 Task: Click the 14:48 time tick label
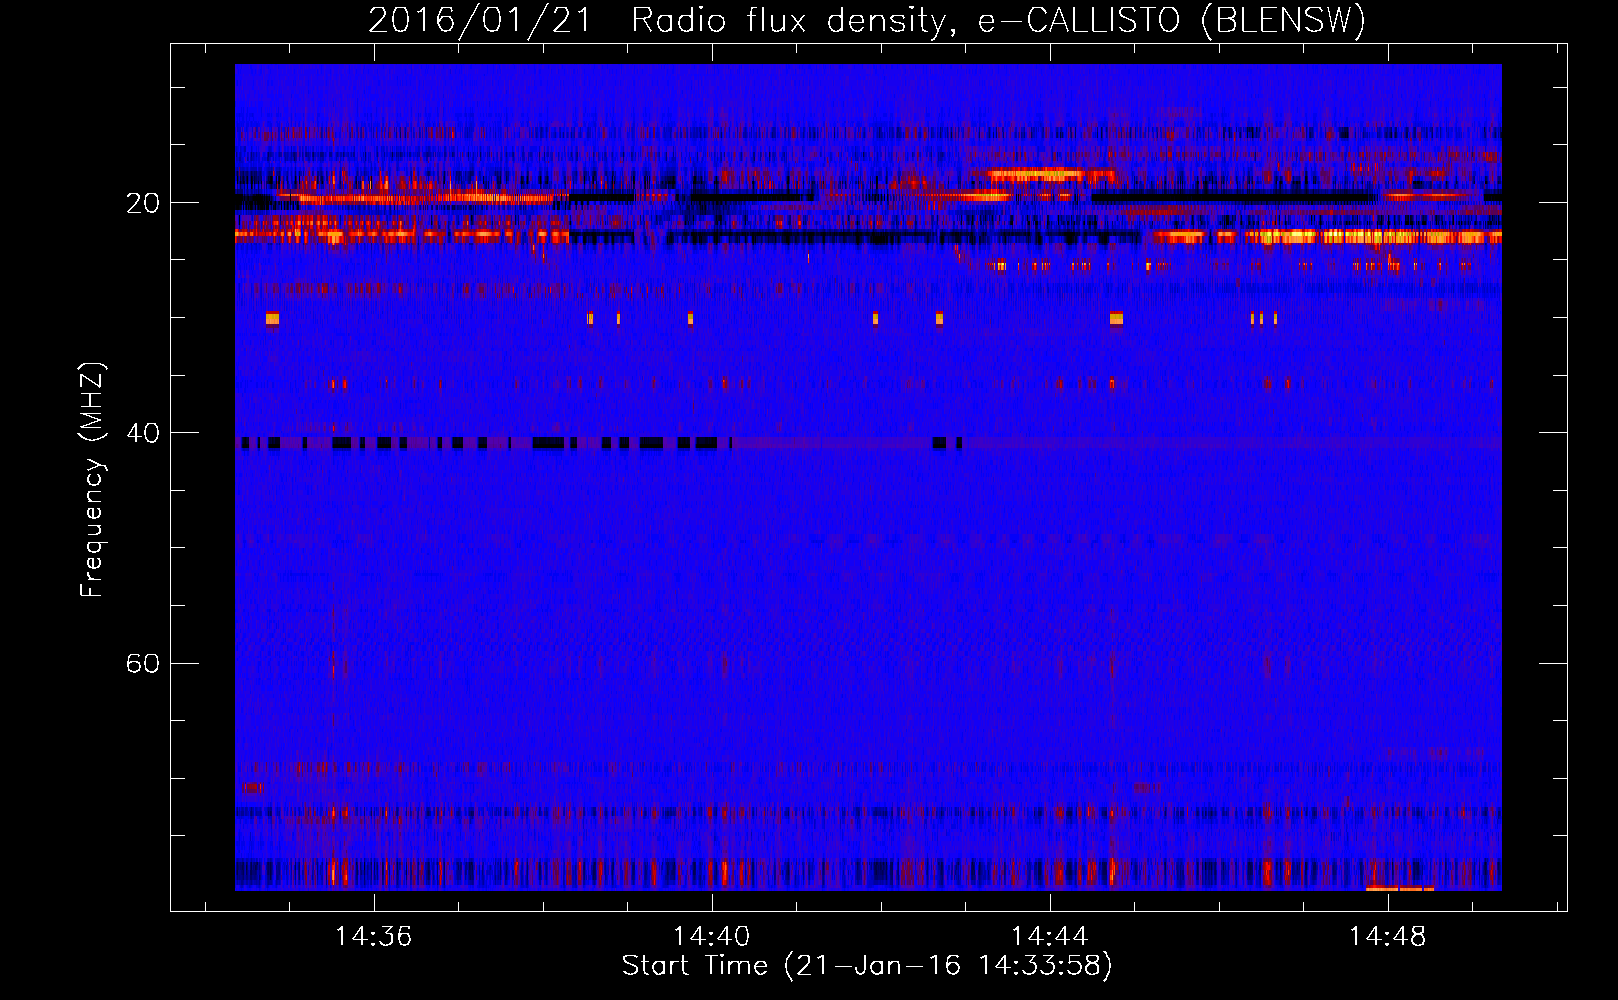tap(1387, 937)
